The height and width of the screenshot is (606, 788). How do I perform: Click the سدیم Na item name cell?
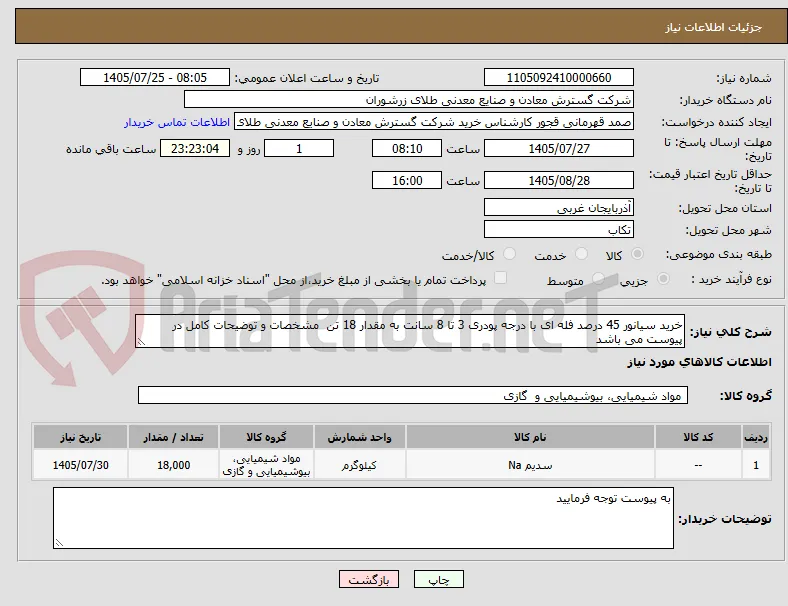pos(530,465)
